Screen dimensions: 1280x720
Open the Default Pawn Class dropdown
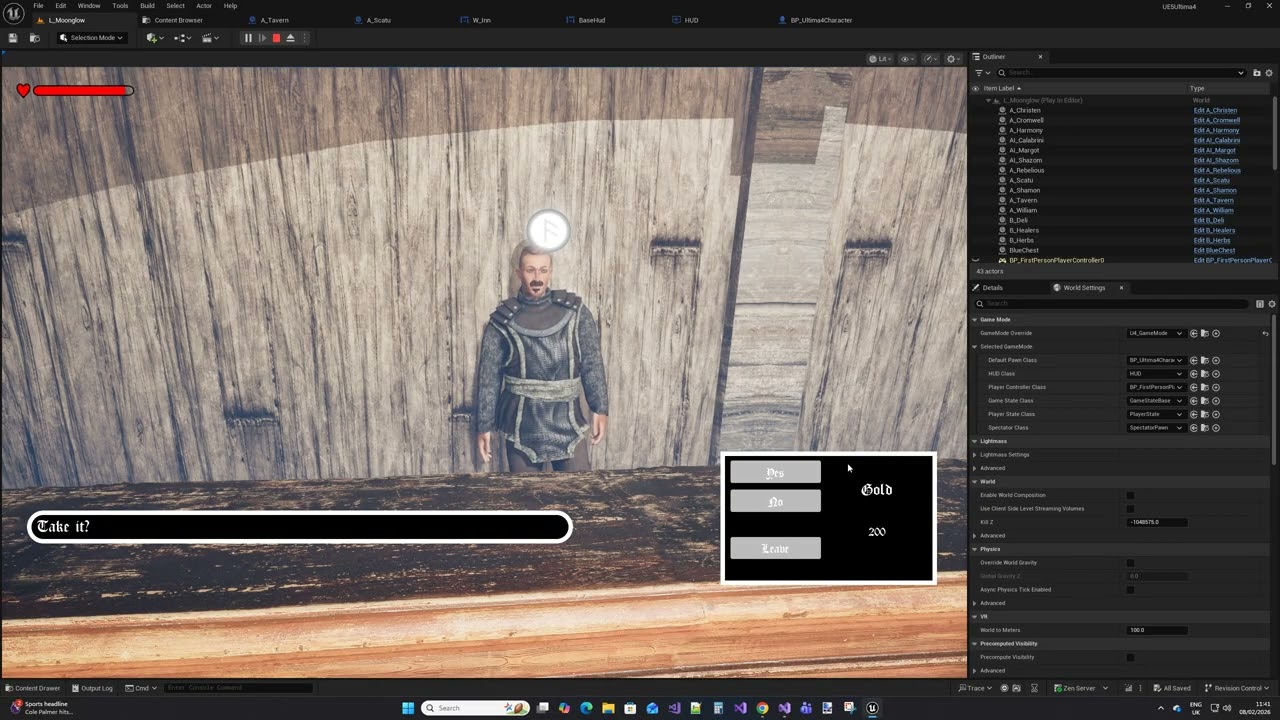1156,360
